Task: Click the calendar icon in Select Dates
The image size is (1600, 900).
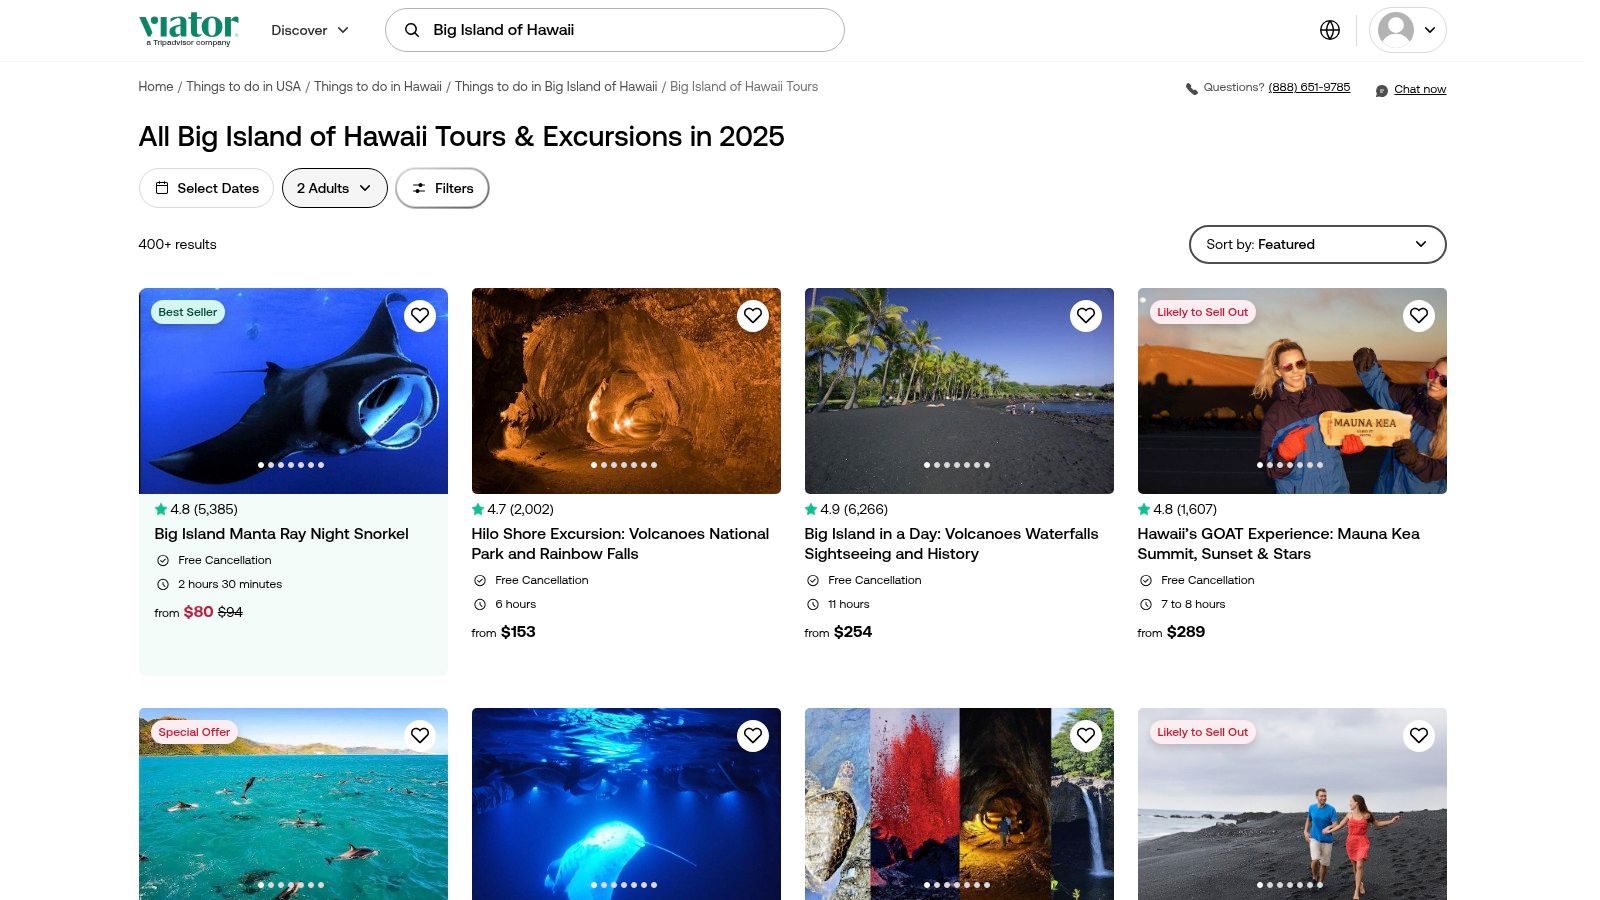Action: point(162,188)
